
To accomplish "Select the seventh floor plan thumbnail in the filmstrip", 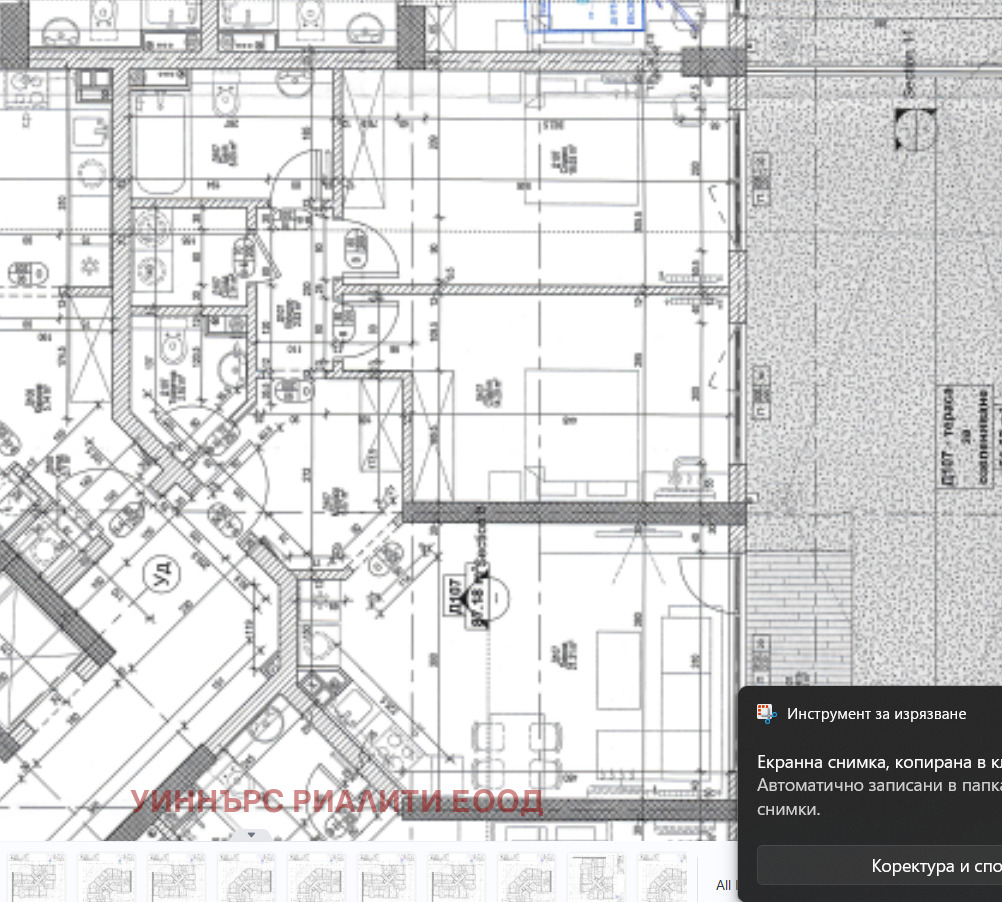I will pos(456,877).
